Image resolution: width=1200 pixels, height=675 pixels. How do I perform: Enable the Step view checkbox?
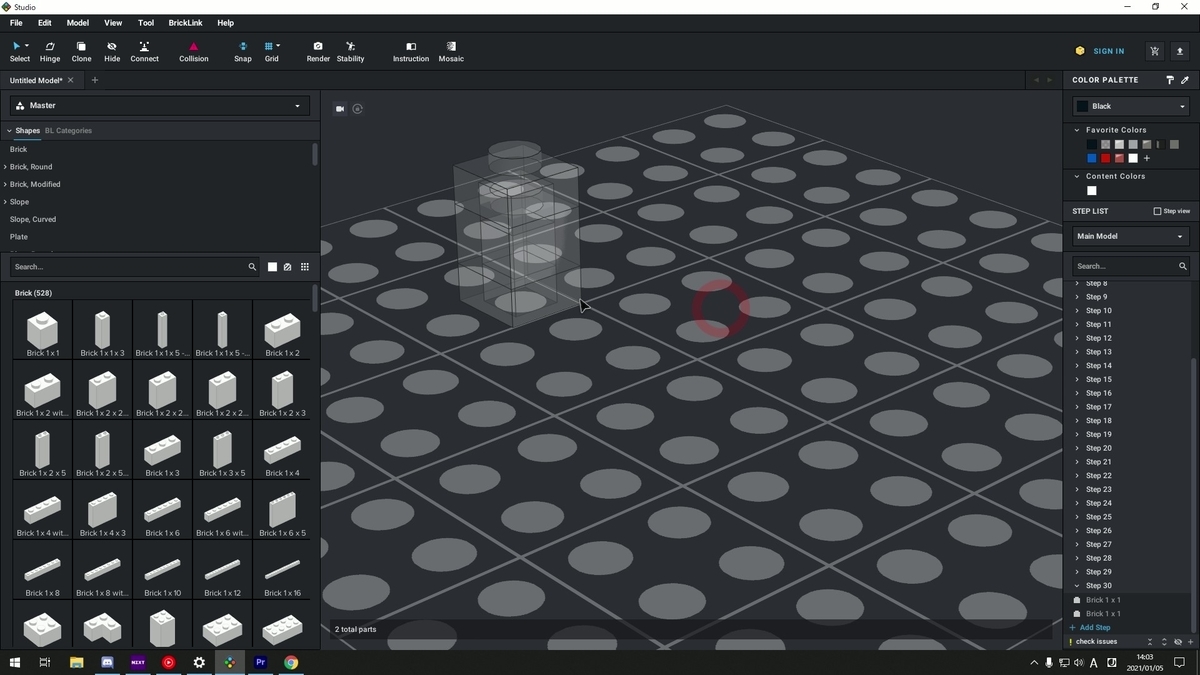(1158, 211)
